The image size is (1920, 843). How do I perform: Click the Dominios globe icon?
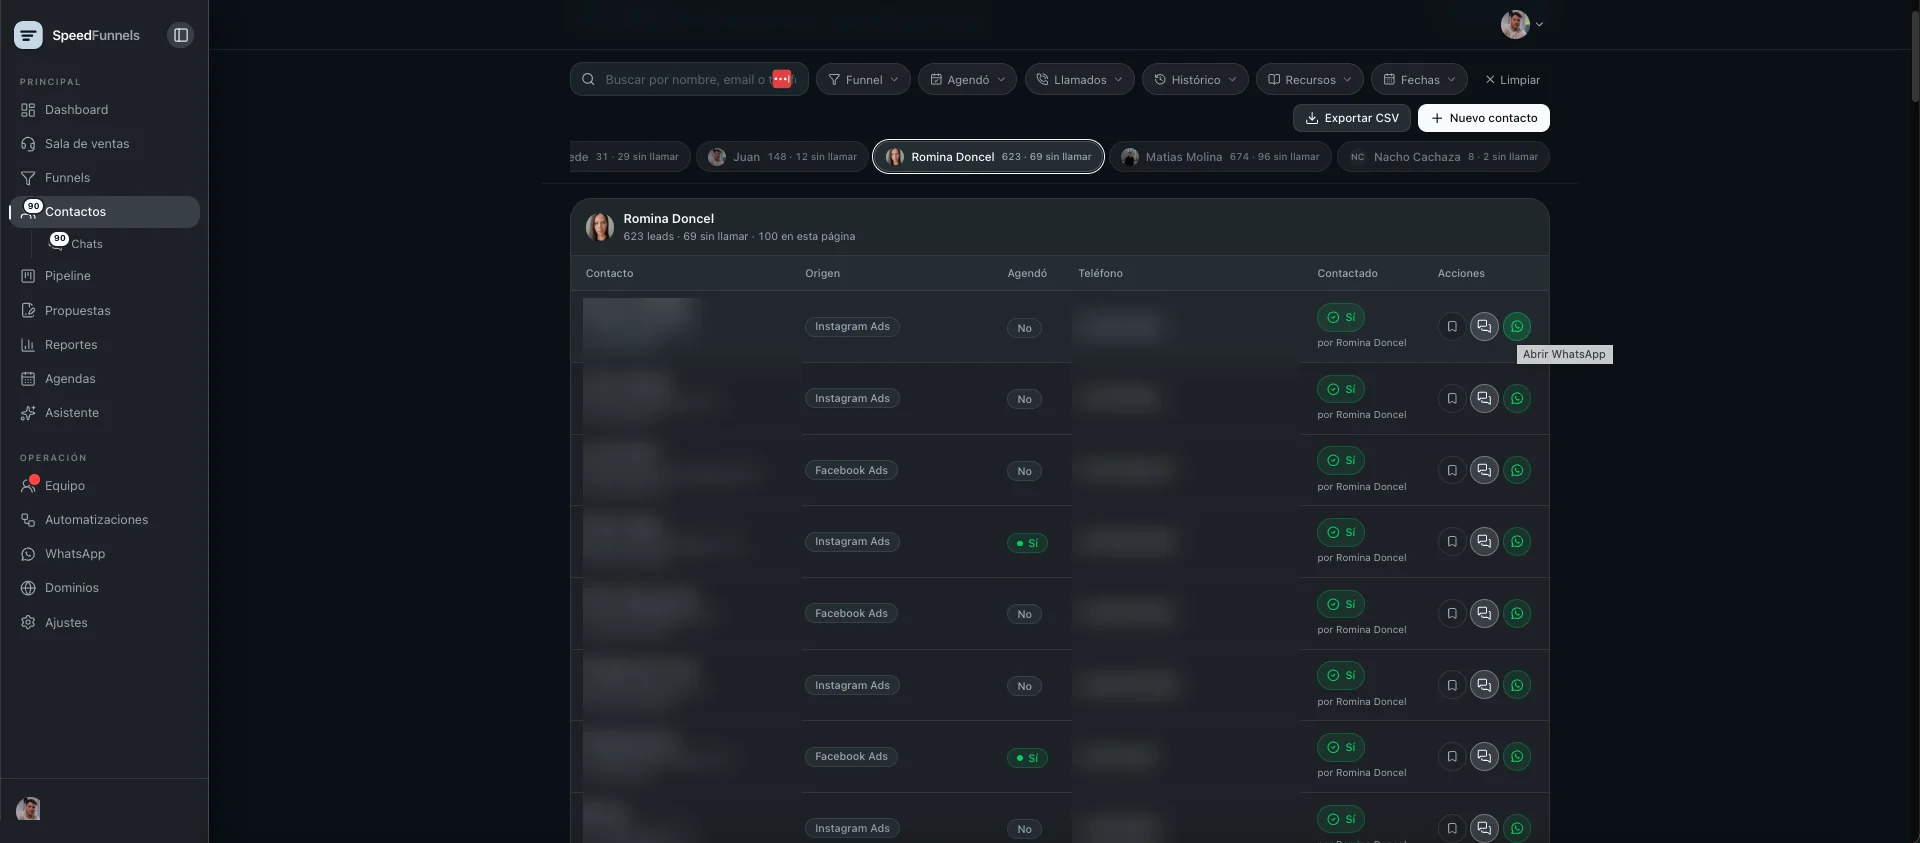(x=28, y=588)
